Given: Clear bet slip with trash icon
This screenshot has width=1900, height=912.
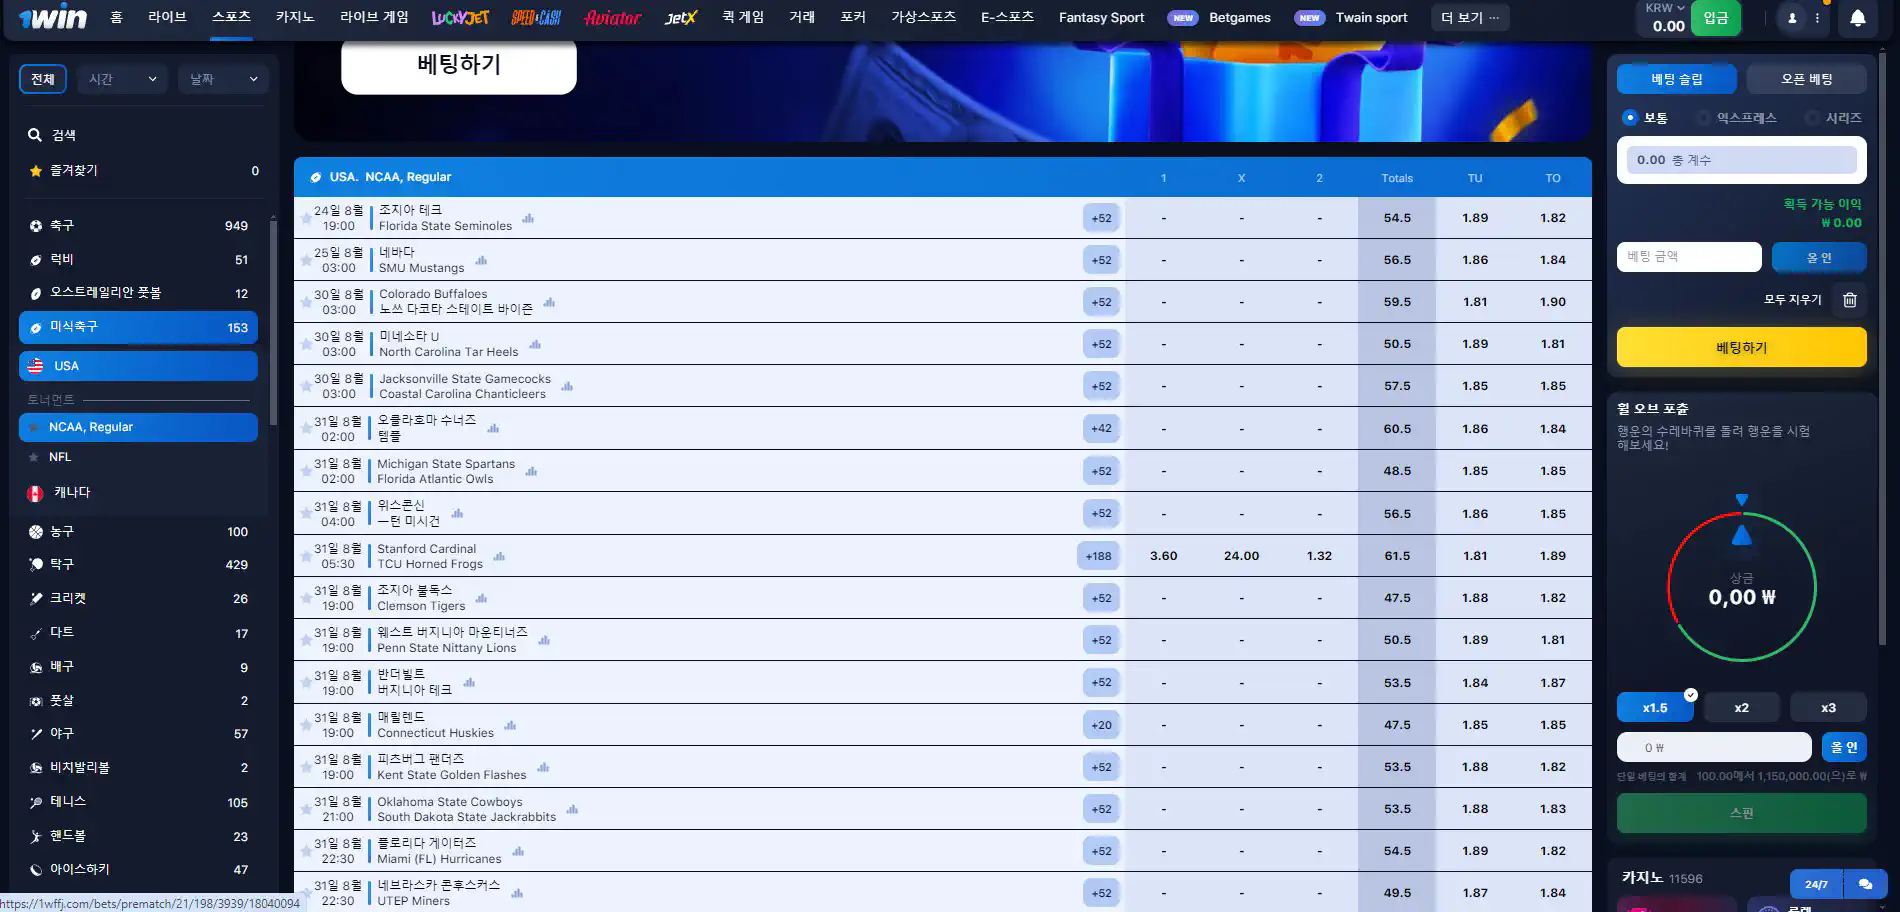Looking at the screenshot, I should point(1849,299).
